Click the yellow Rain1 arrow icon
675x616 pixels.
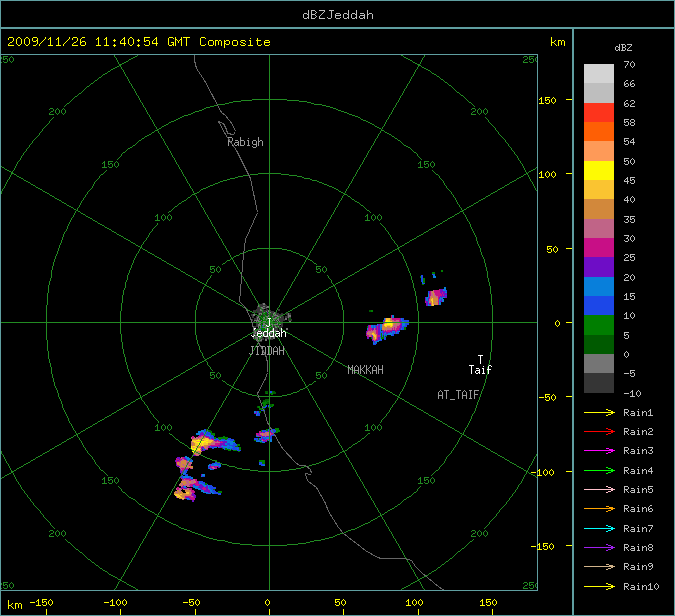[x=599, y=413]
